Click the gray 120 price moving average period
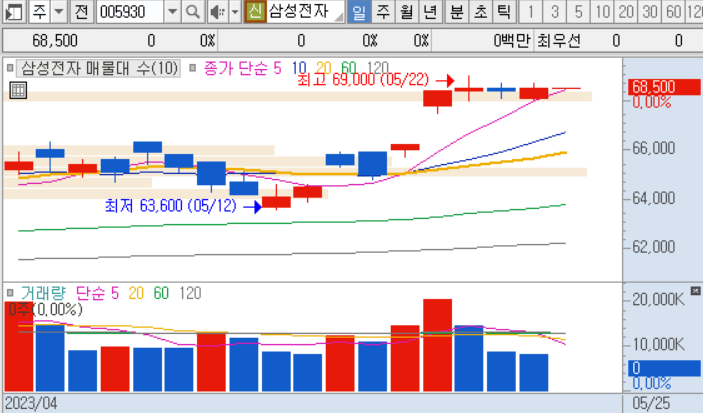 tap(377, 68)
